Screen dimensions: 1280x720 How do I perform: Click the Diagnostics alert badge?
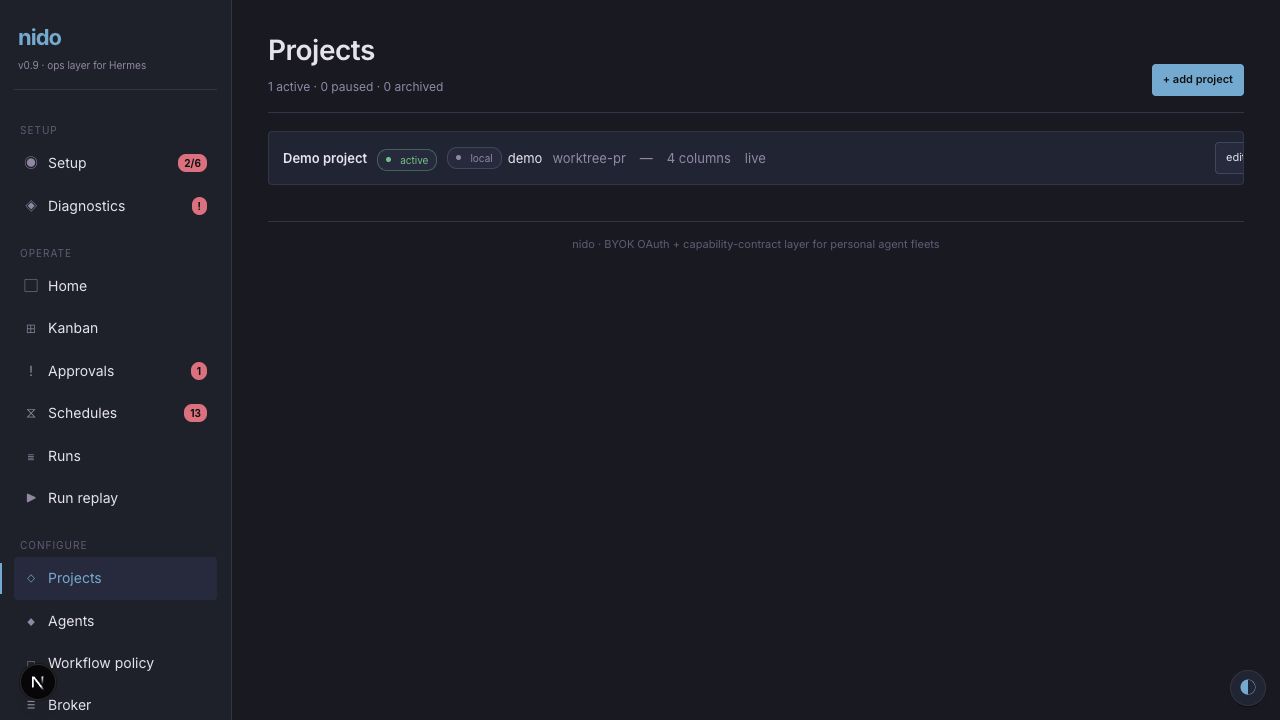199,206
